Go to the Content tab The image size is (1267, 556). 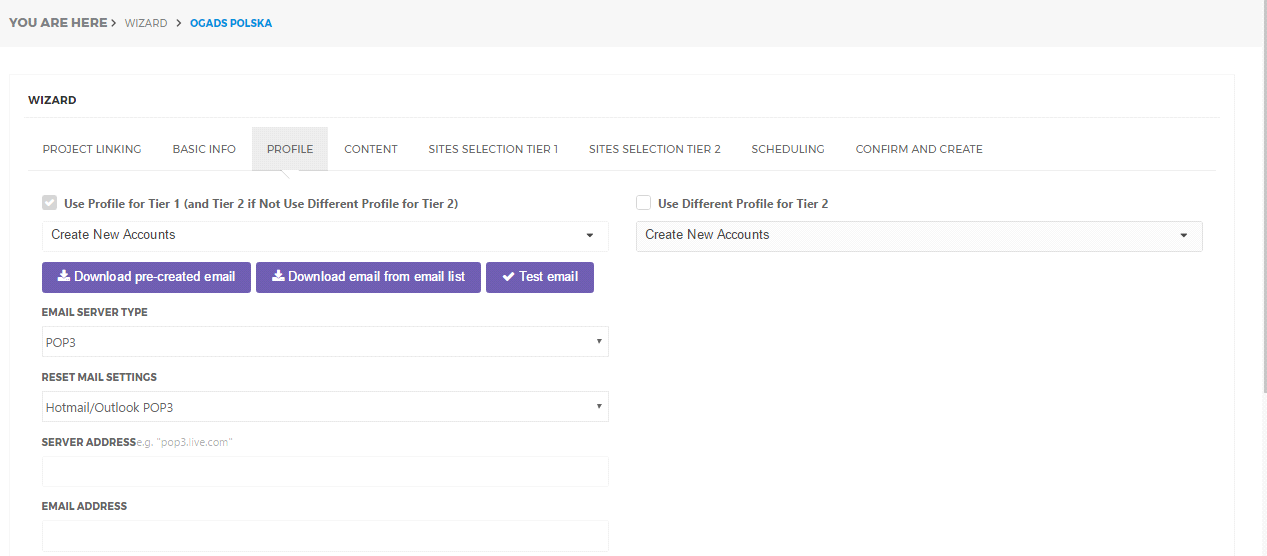tap(371, 149)
